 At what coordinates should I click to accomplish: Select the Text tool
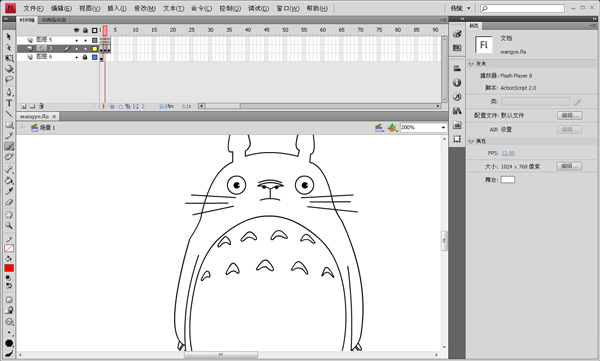tap(9, 103)
